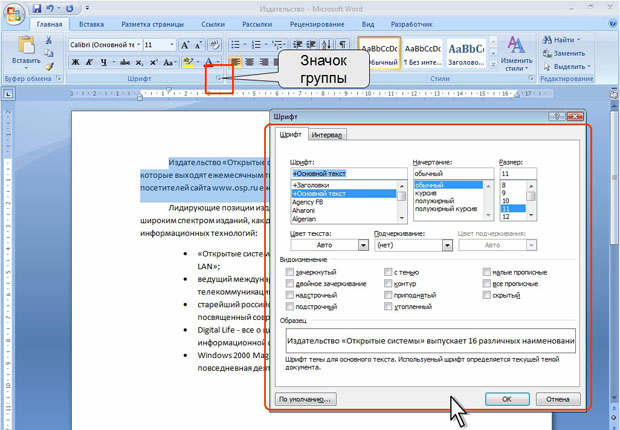
Task: Apply strikethrough formatting
Action: coord(125,62)
